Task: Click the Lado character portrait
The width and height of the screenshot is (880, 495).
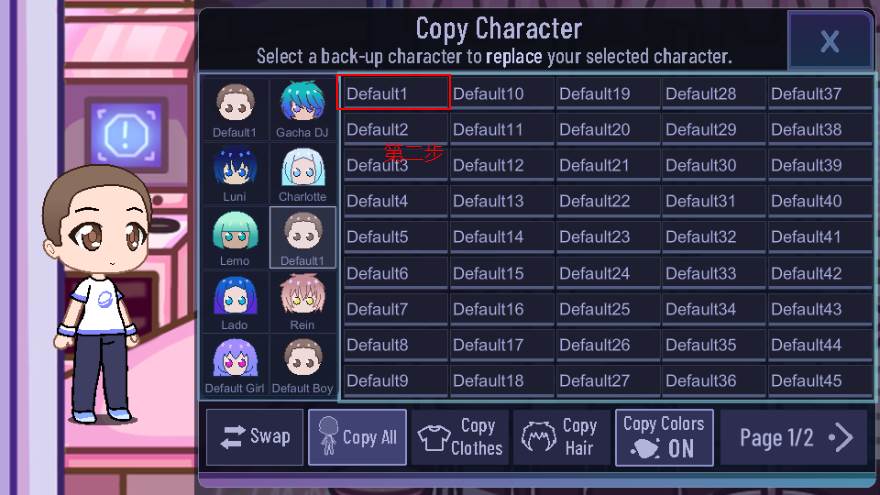Action: click(235, 301)
